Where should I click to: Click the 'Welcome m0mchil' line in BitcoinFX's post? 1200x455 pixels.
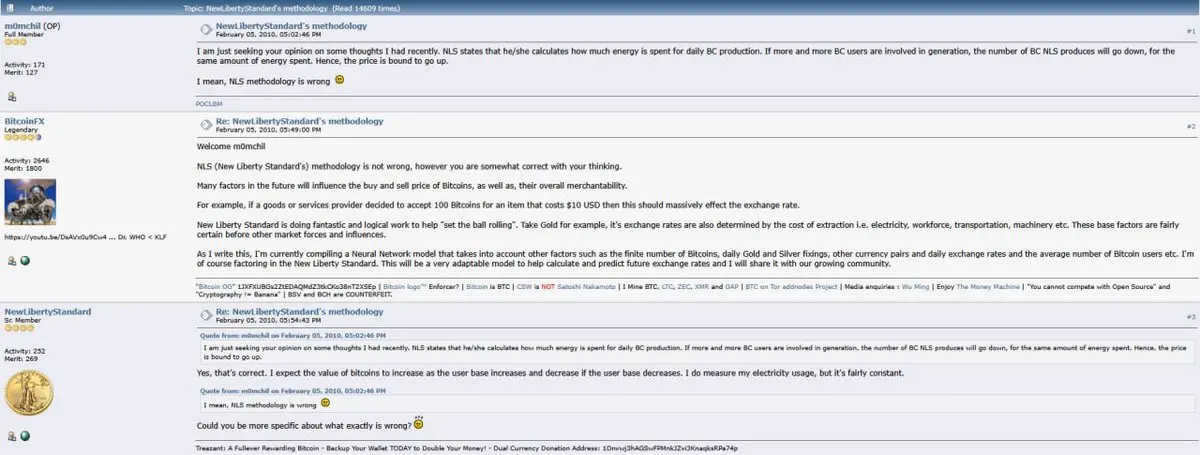pos(229,147)
